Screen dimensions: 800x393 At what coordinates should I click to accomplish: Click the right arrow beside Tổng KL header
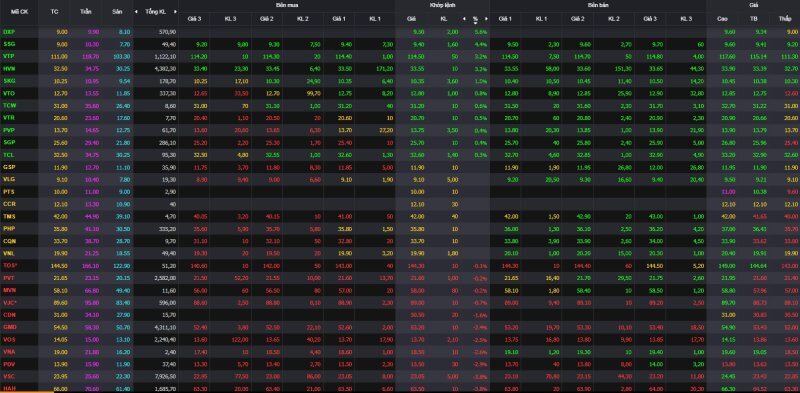click(176, 11)
